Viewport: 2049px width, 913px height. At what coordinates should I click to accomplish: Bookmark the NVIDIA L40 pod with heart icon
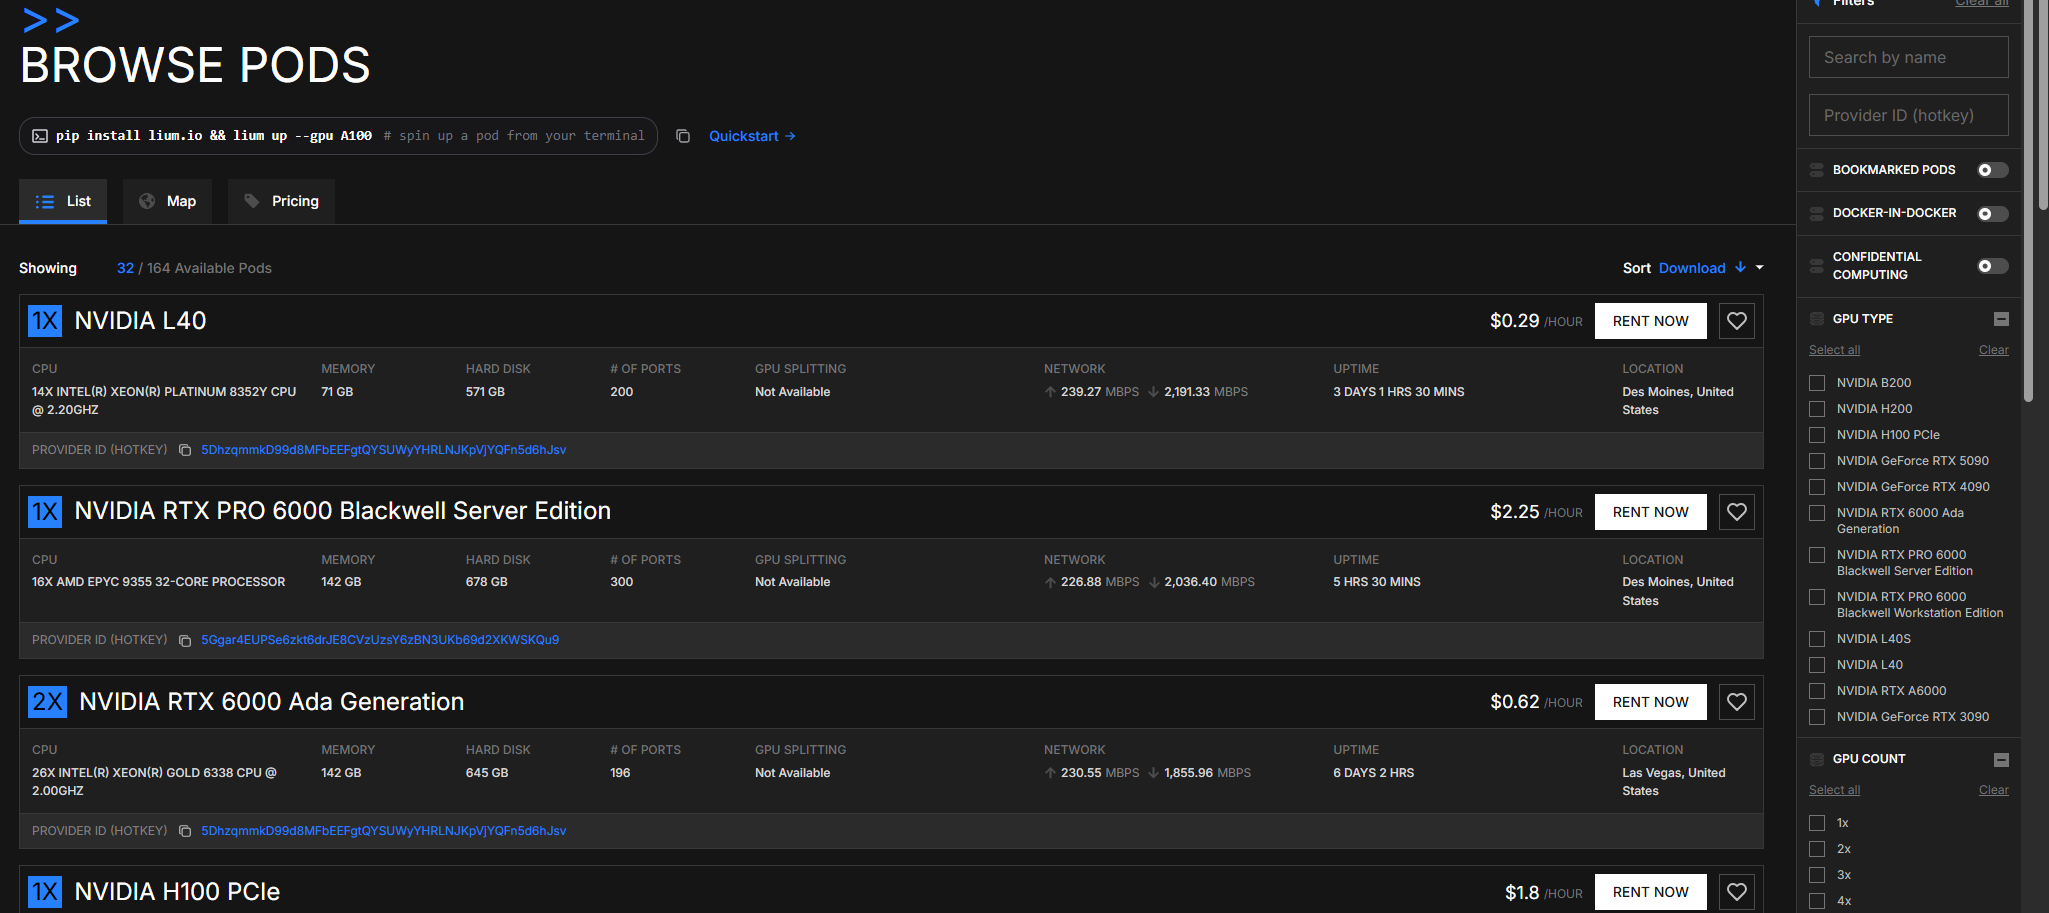(x=1737, y=321)
